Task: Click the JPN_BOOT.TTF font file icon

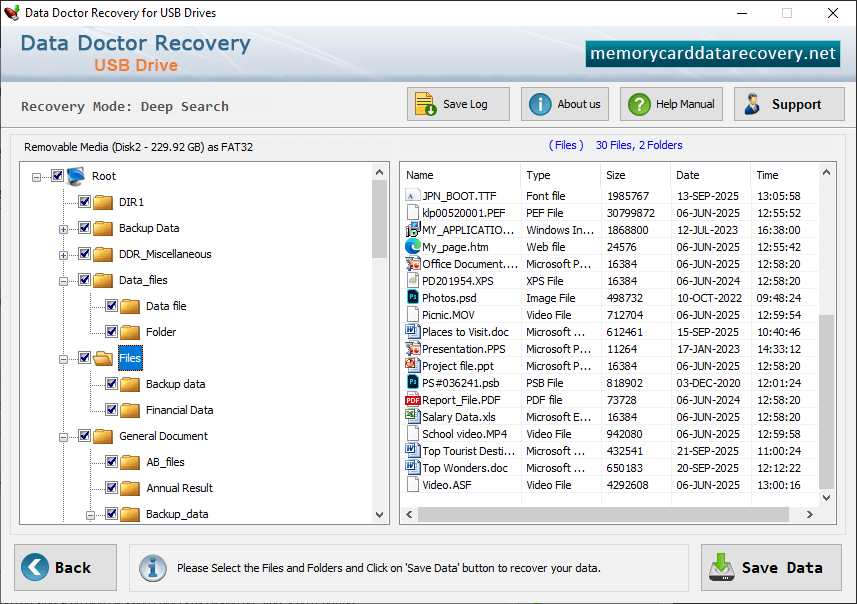Action: point(412,196)
